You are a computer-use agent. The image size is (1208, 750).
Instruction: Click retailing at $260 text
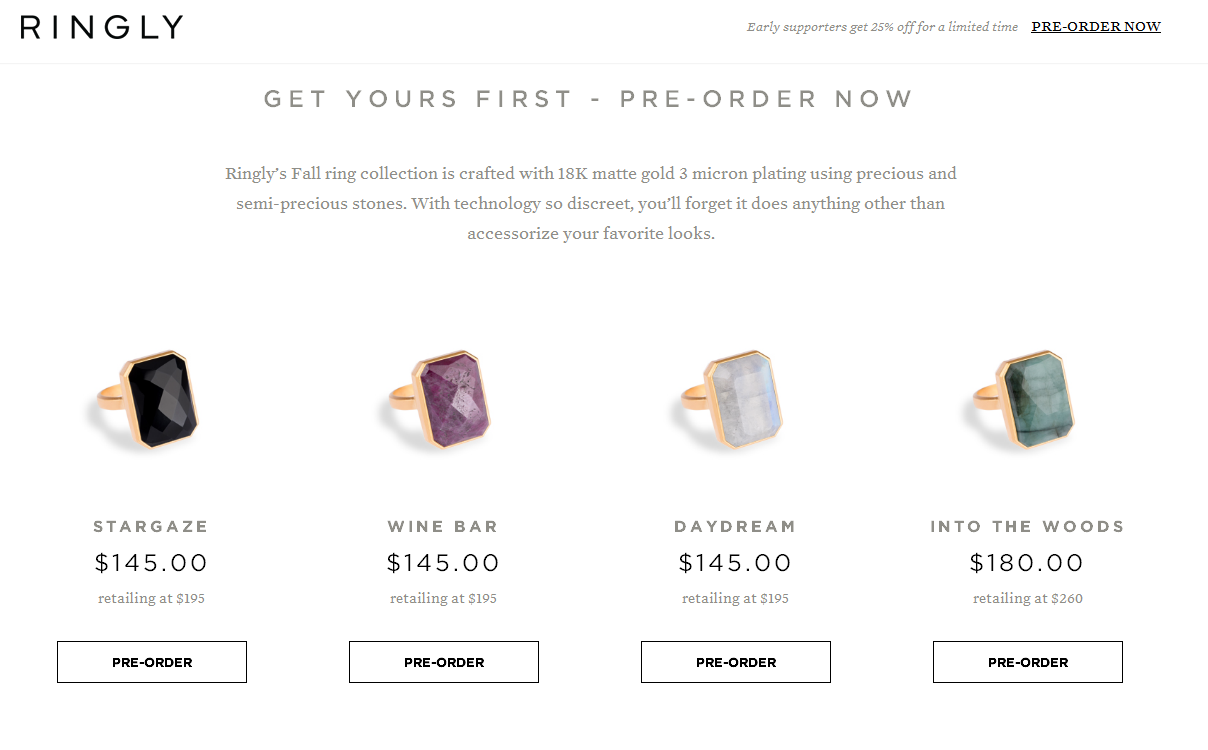1028,599
